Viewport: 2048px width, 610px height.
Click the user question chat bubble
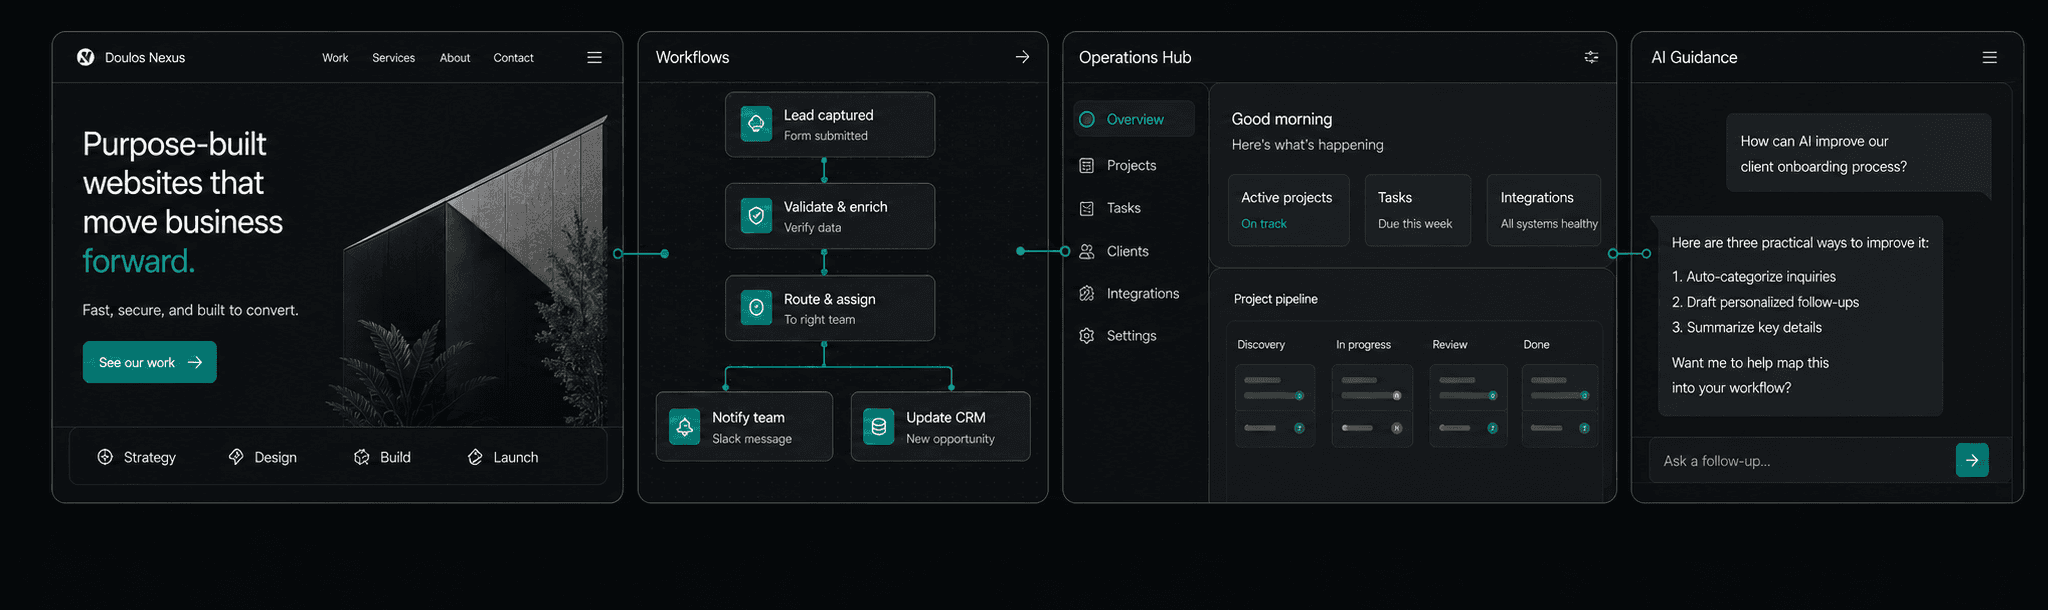1858,153
